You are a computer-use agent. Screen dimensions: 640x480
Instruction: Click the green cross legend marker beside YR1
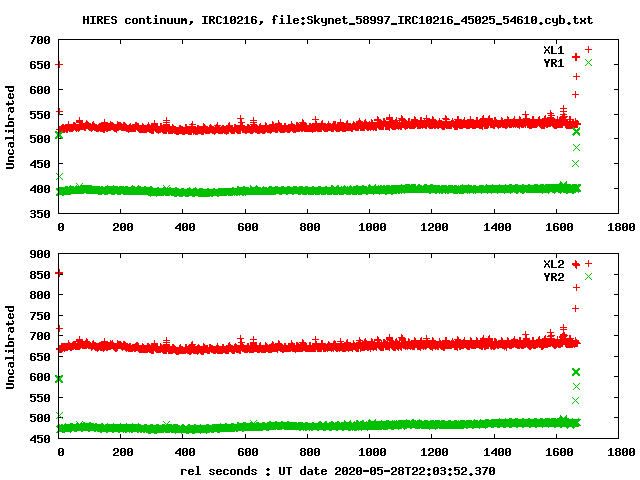pyautogui.click(x=588, y=62)
